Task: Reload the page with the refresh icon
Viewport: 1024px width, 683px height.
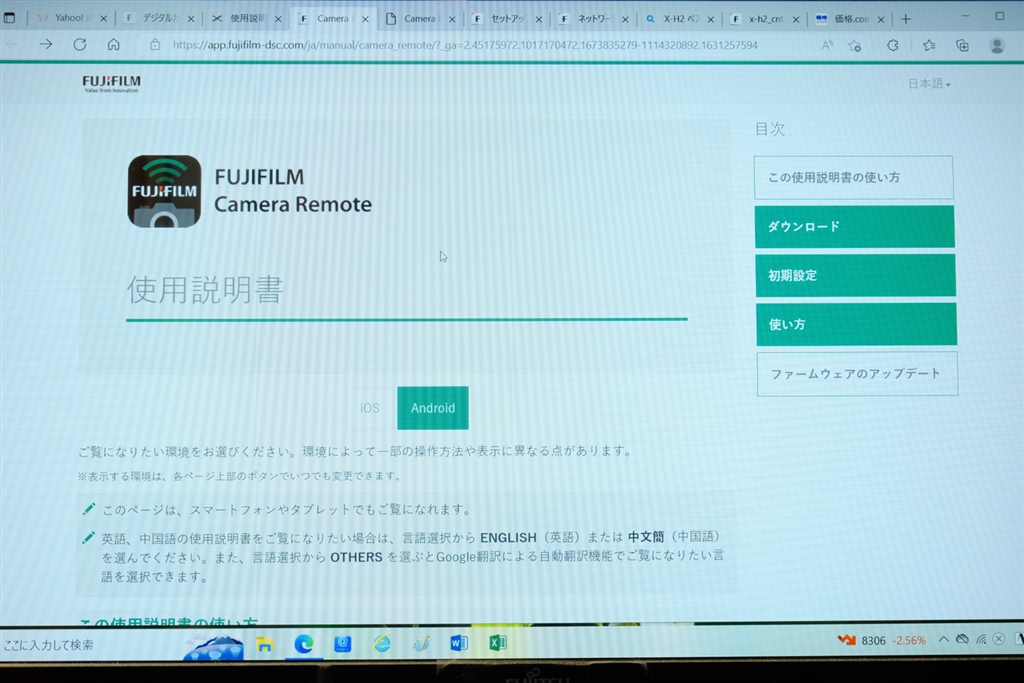Action: point(80,44)
